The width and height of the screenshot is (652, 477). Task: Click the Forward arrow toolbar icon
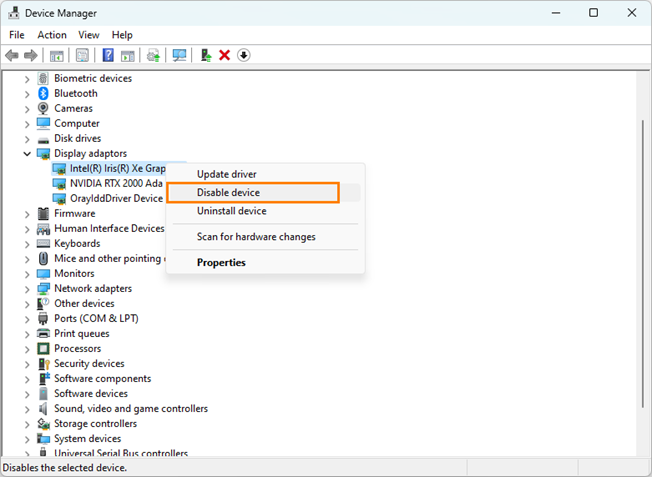31,55
